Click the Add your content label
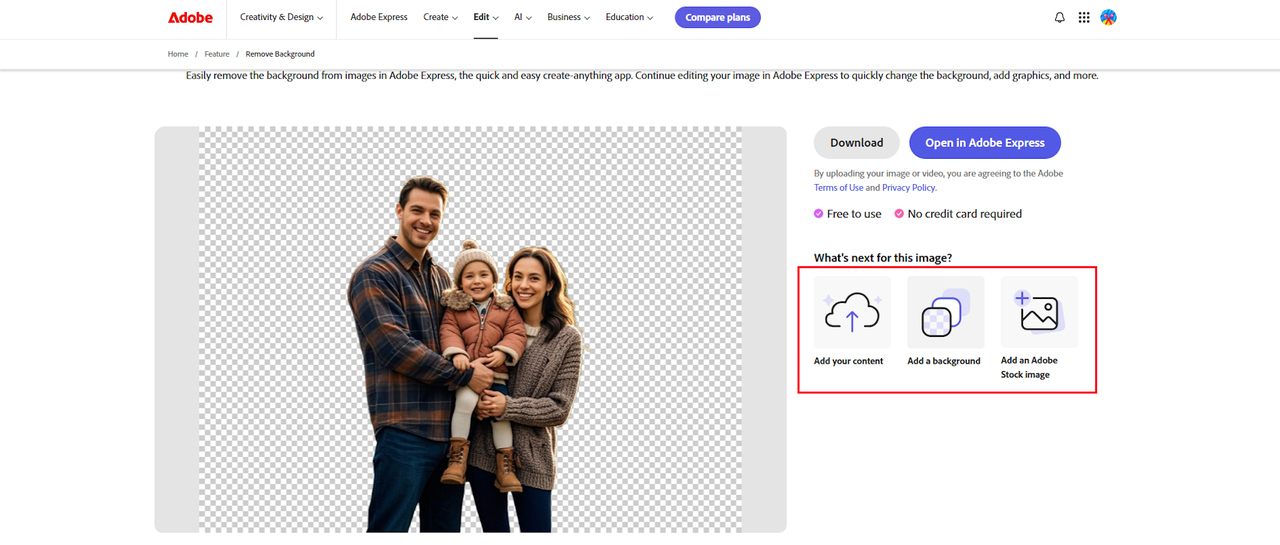Viewport: 1280px width, 545px height. pyautogui.click(x=848, y=361)
